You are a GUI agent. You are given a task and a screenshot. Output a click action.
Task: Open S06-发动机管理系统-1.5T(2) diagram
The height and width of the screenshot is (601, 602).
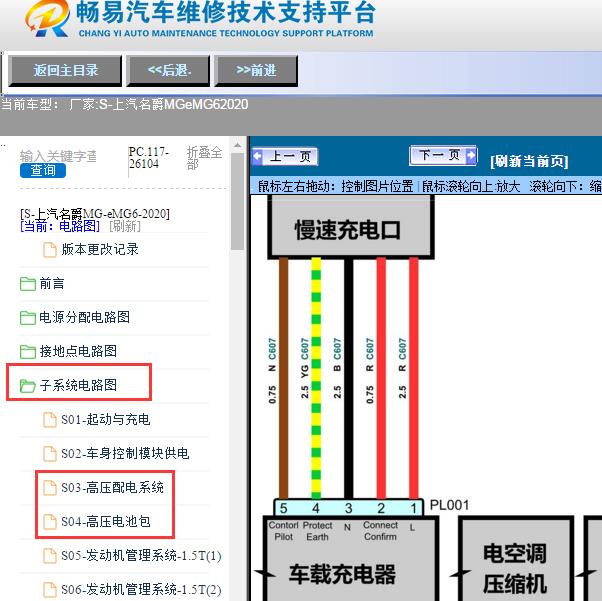[141, 589]
